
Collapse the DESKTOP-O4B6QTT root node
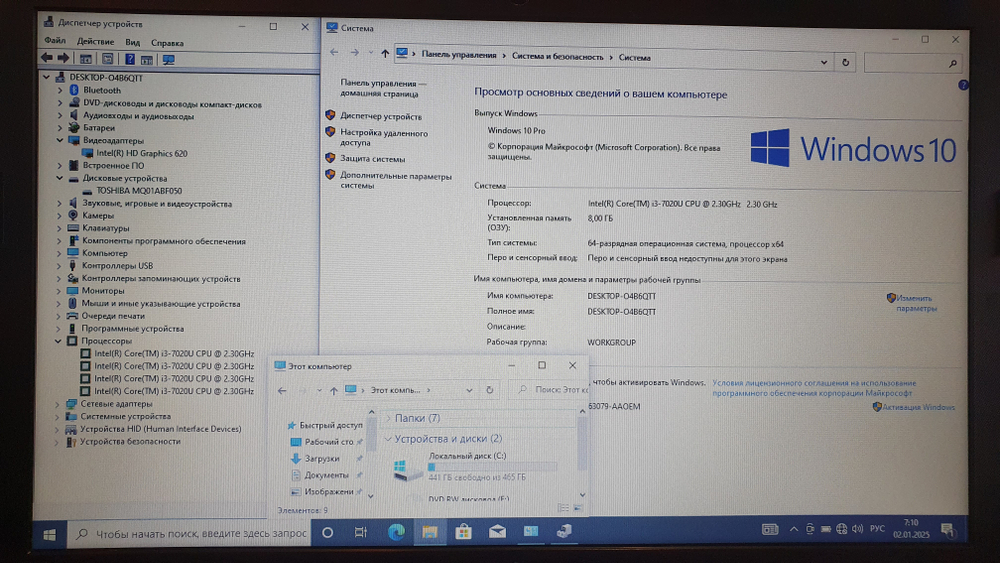46,77
